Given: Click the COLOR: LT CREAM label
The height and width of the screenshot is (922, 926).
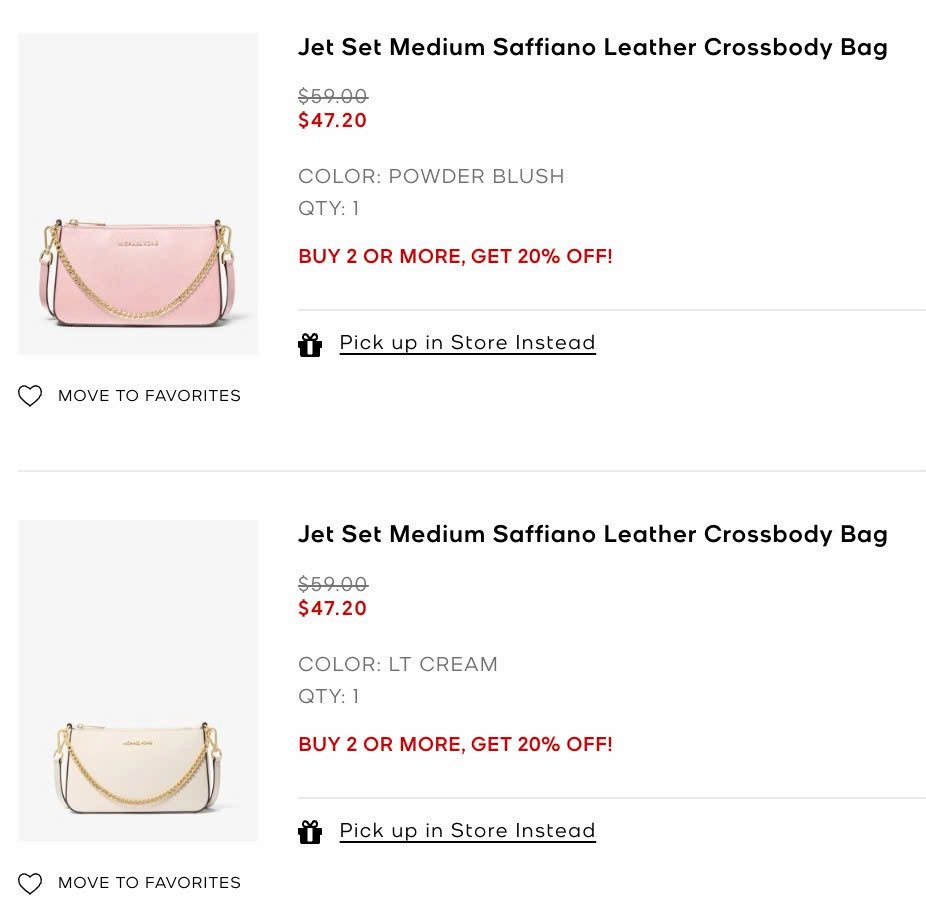Looking at the screenshot, I should [397, 664].
